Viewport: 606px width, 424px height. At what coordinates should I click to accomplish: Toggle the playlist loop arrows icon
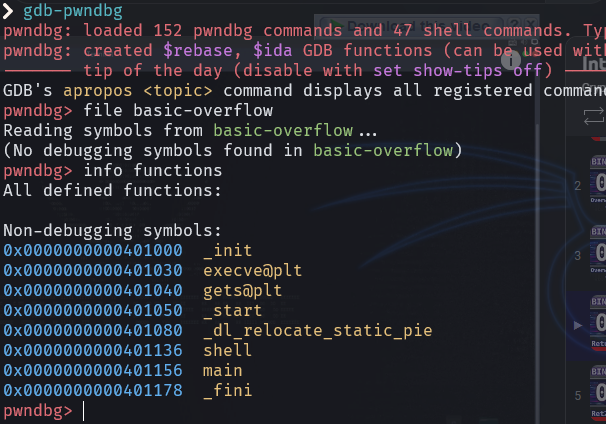[x=594, y=116]
